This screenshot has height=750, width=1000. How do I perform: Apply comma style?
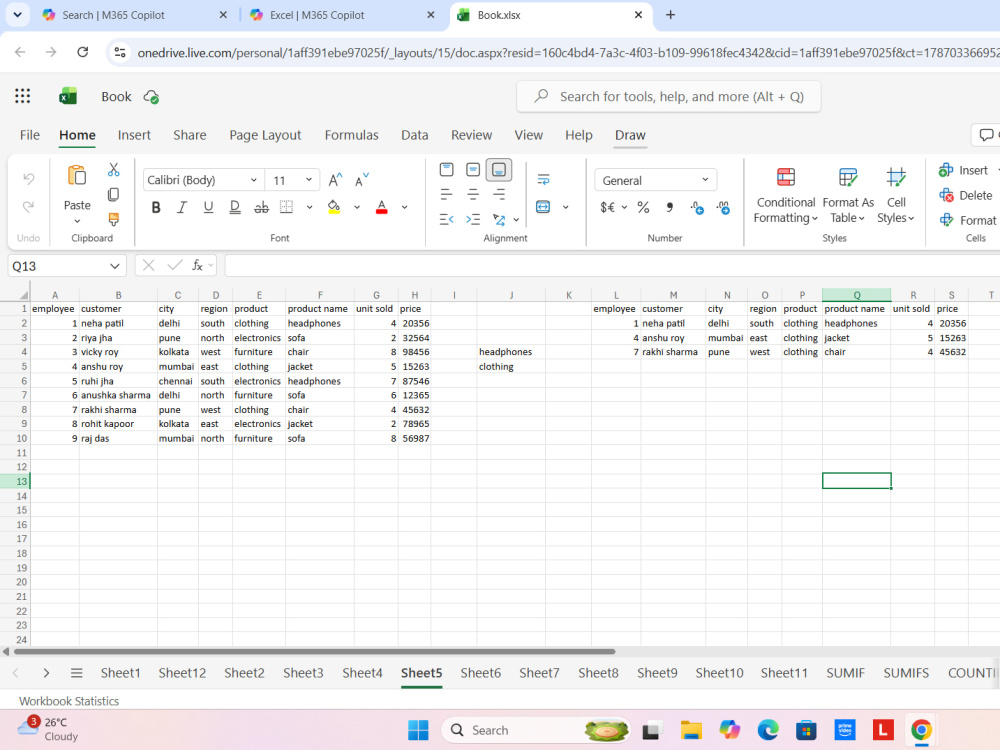pyautogui.click(x=670, y=207)
